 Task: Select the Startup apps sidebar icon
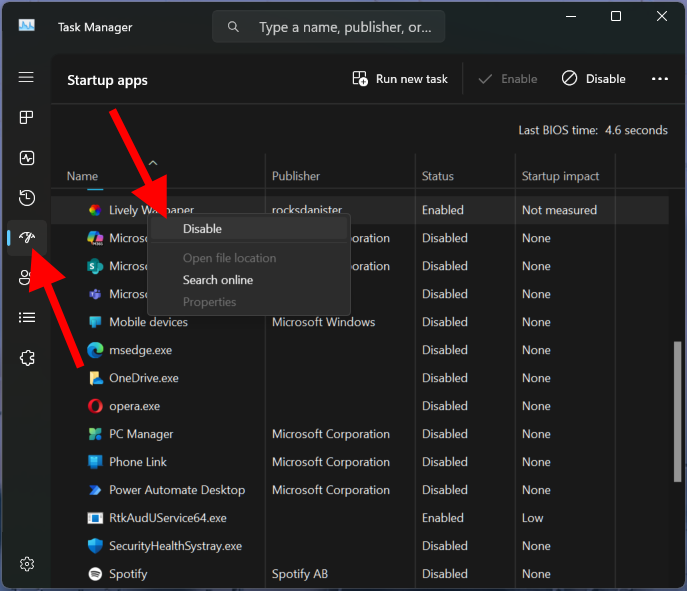click(x=27, y=238)
